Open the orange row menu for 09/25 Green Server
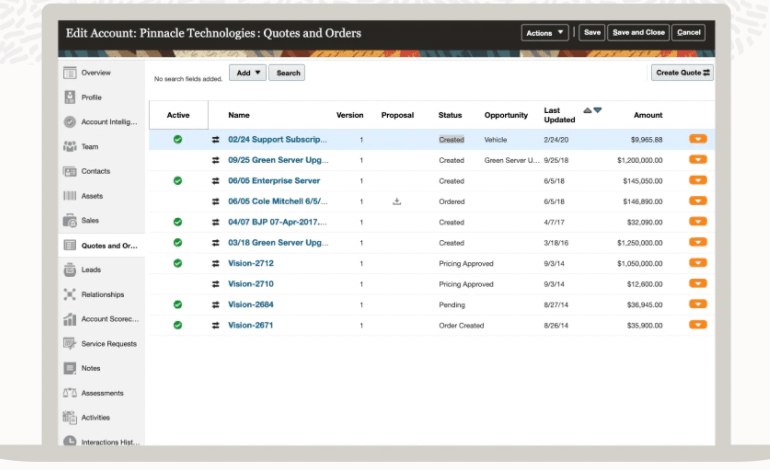Screen dimensions: 770x470 (x=698, y=160)
